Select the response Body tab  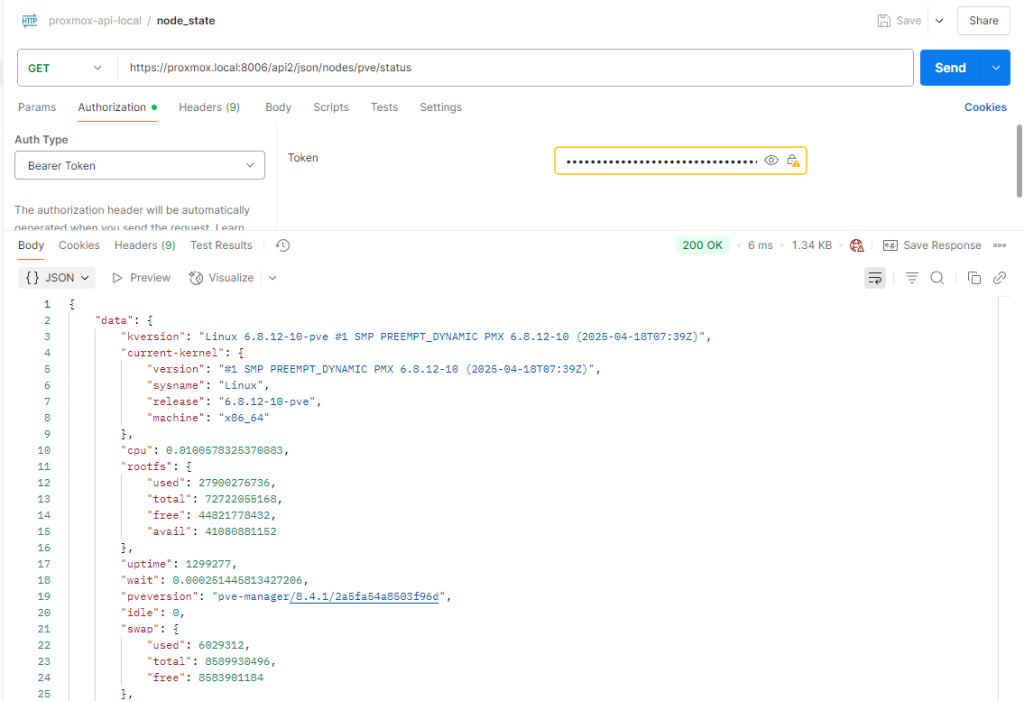[x=31, y=245]
